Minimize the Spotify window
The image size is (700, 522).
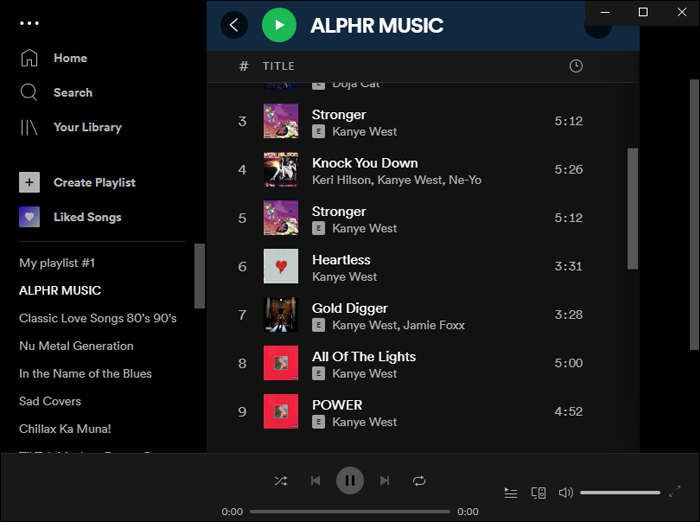coord(605,12)
